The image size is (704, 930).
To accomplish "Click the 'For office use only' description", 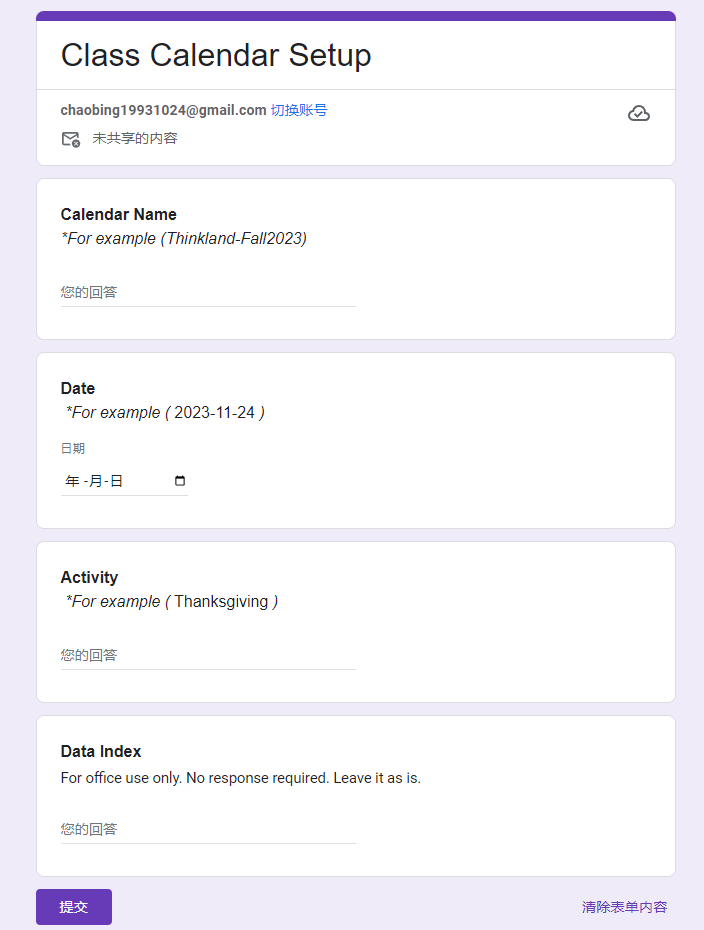I will click(x=240, y=777).
